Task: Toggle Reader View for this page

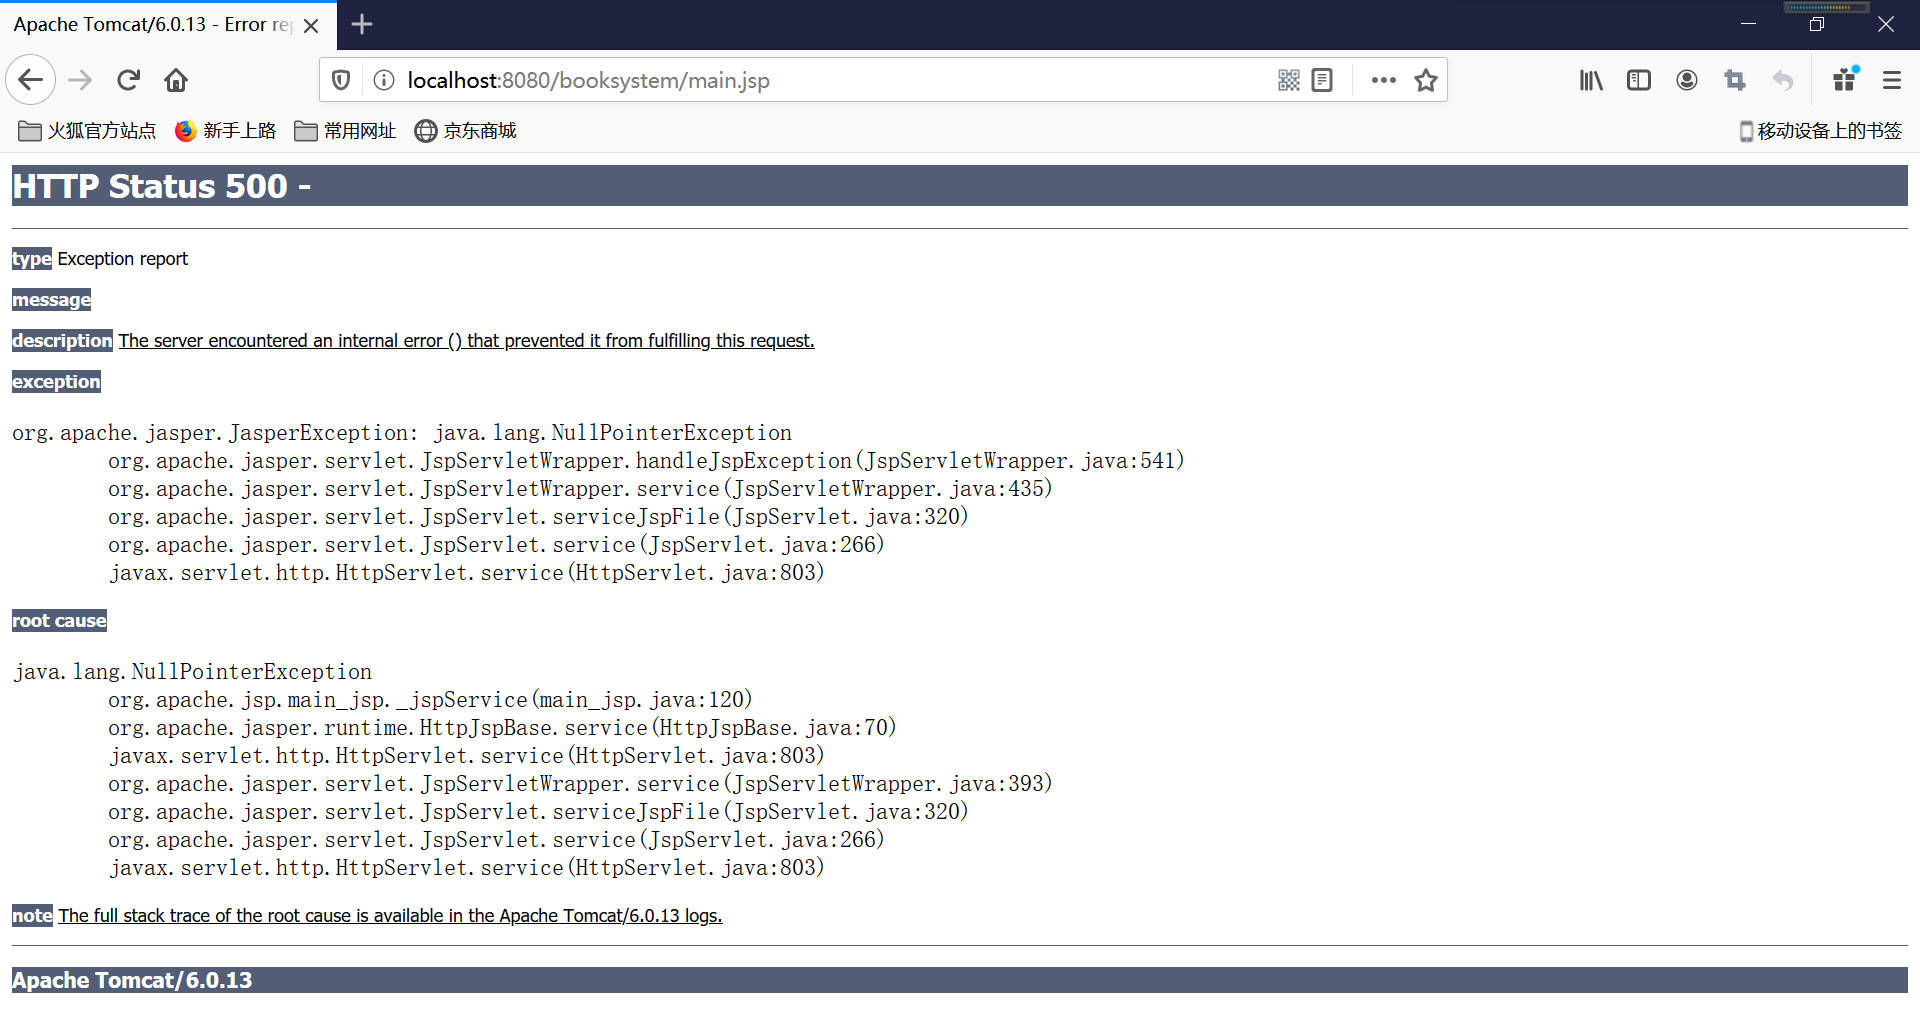Action: [x=1322, y=80]
